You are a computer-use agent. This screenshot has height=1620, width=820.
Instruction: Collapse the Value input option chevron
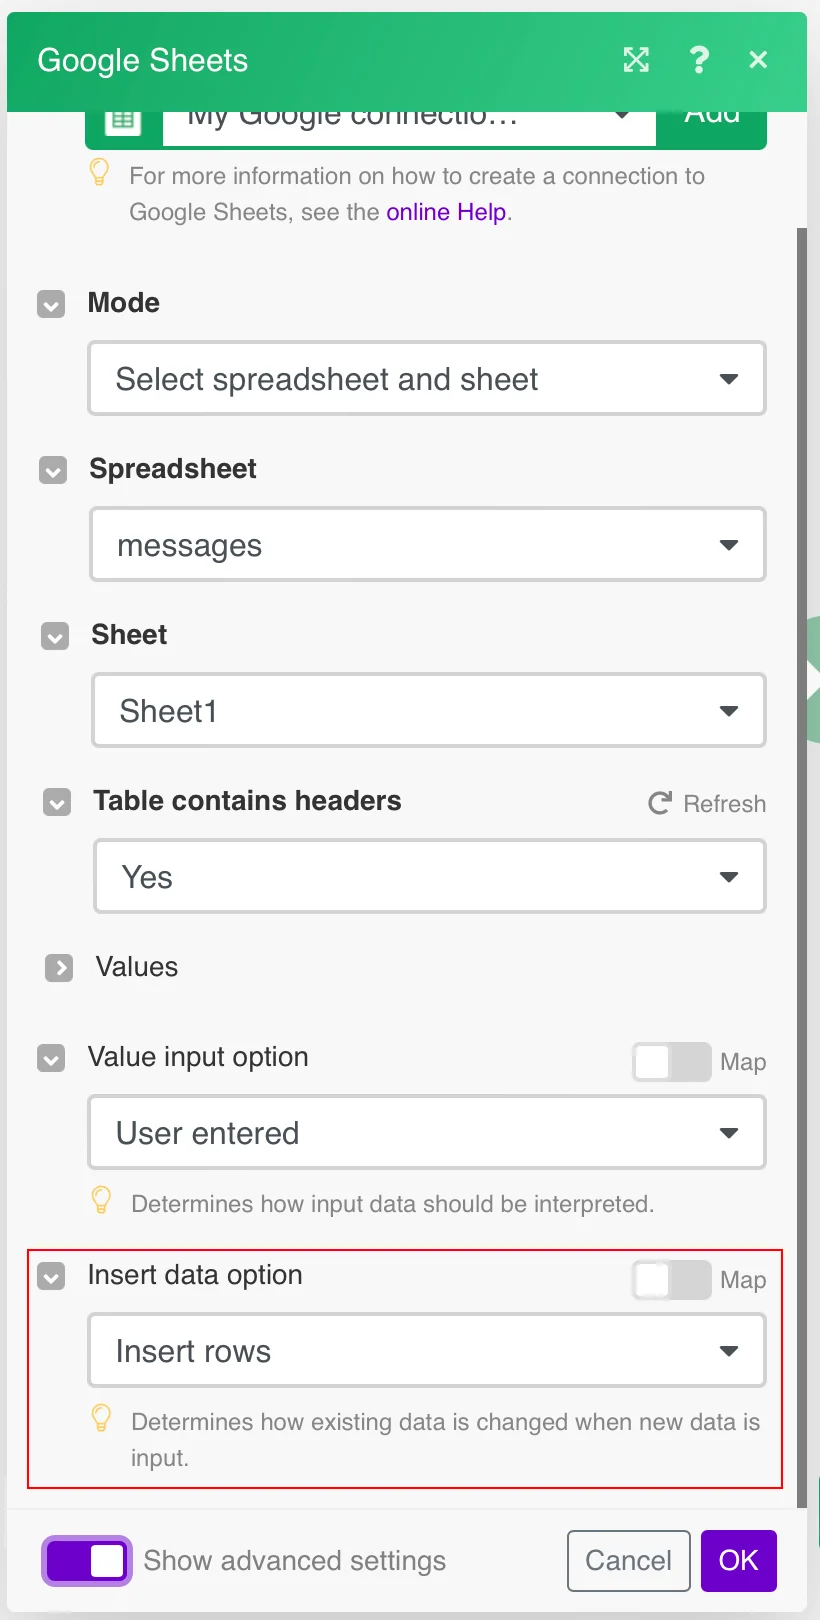tap(51, 1058)
